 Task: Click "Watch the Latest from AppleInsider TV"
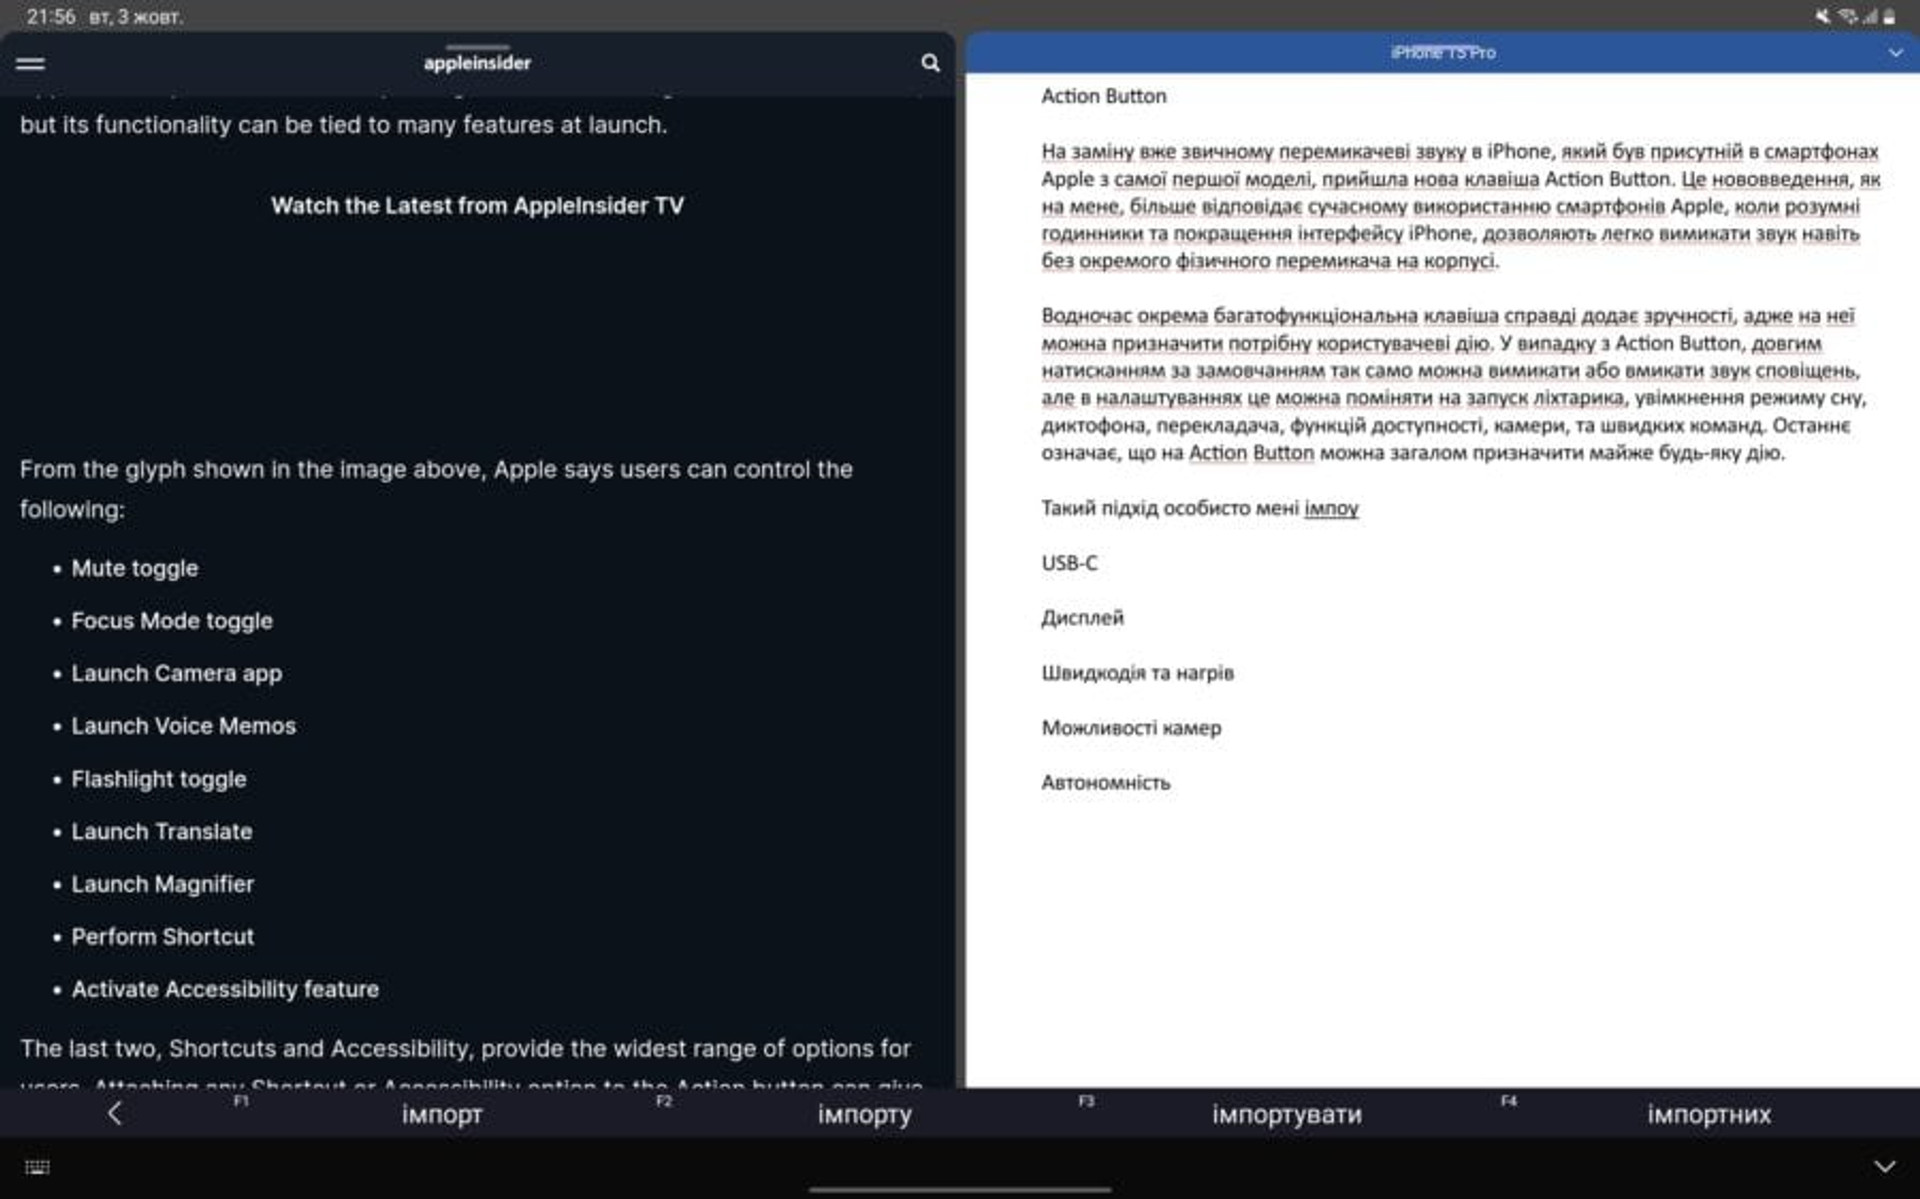pos(477,206)
